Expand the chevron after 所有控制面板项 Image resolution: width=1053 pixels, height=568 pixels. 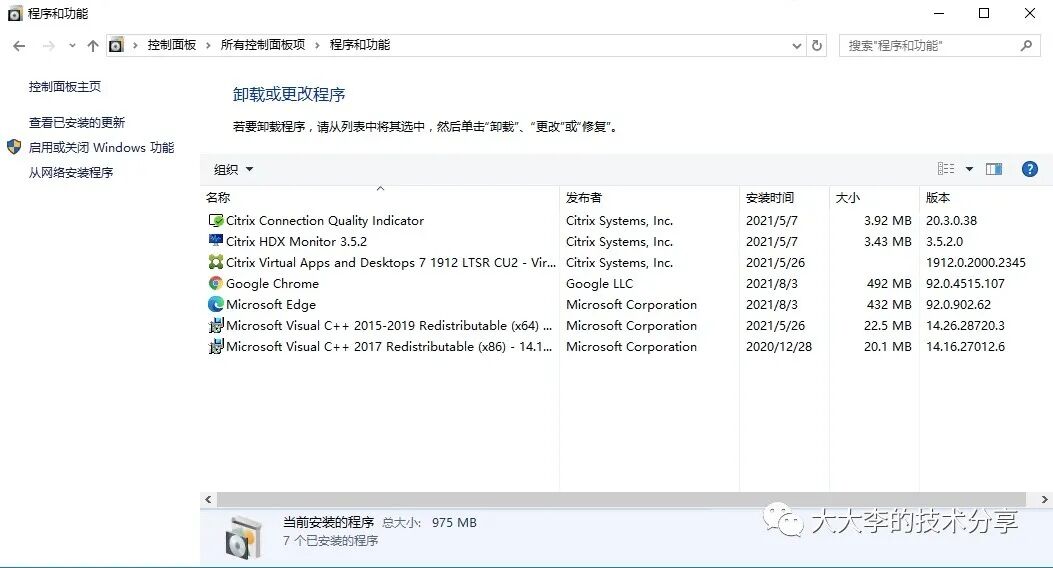[x=317, y=45]
